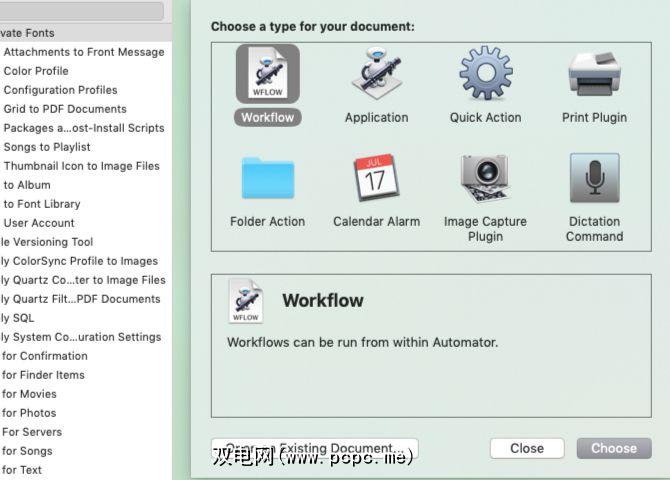
Task: Select the 'to Album' action row
Action: 85,185
